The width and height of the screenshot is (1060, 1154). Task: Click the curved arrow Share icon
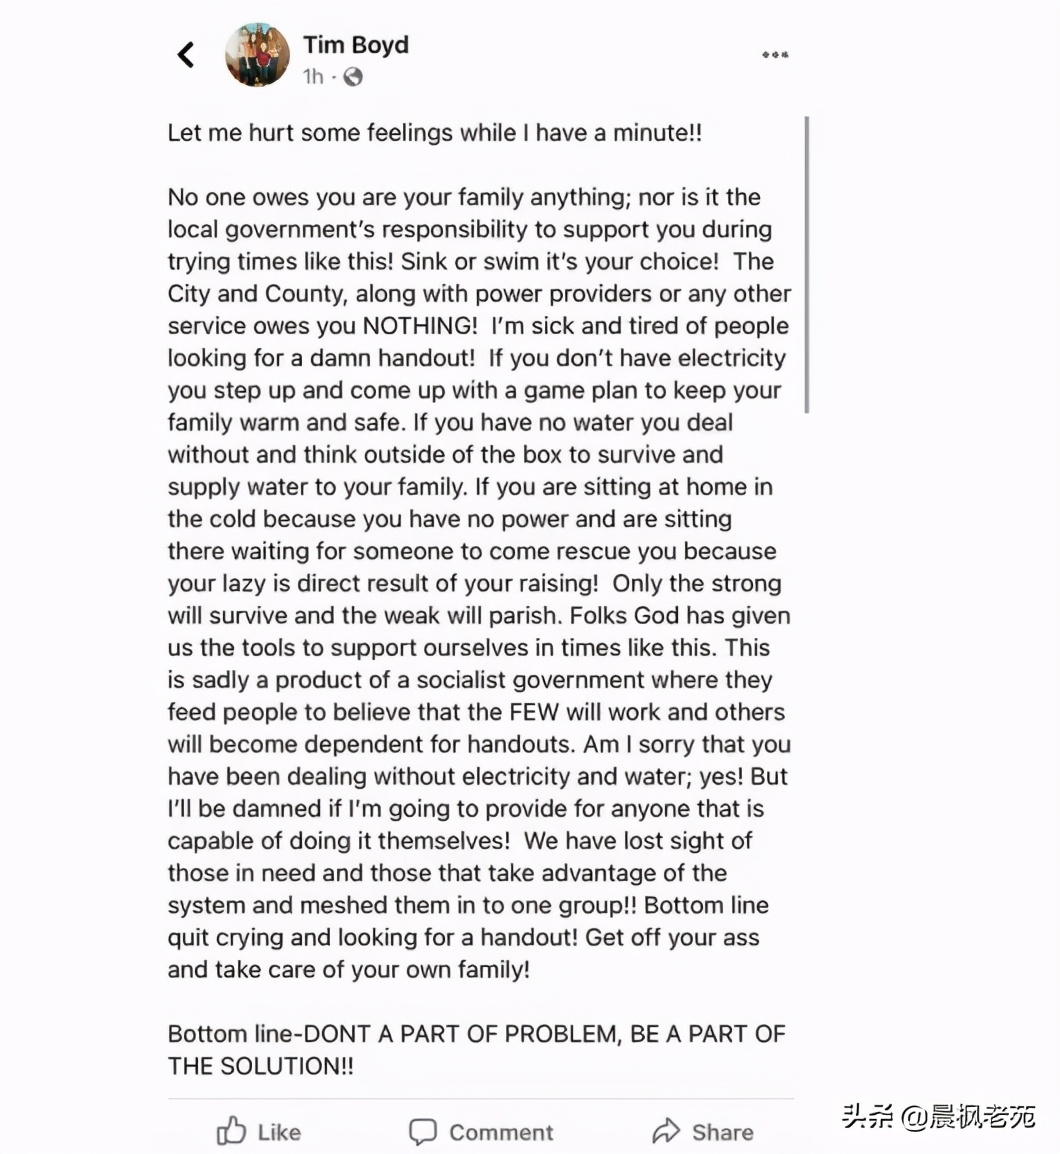coord(666,1131)
